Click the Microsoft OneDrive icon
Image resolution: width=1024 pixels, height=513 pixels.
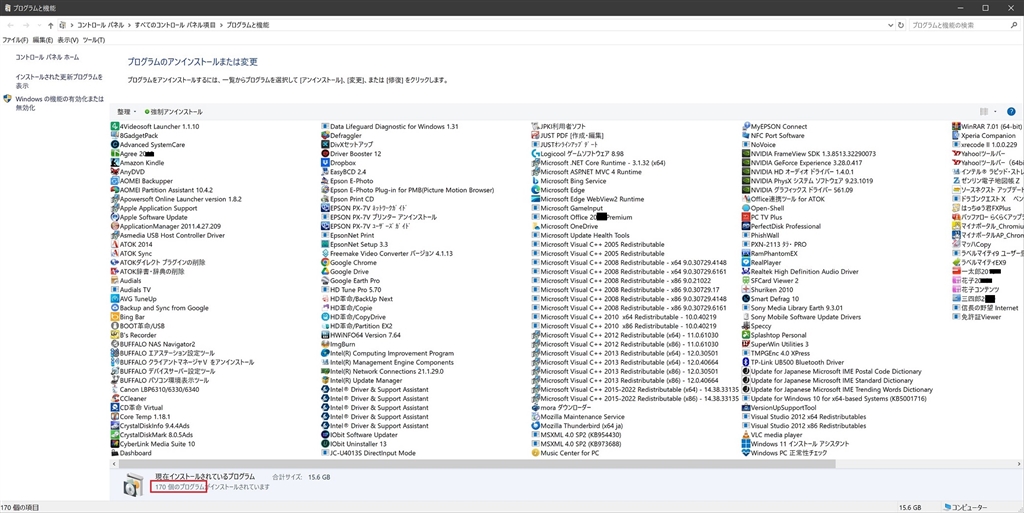point(536,226)
